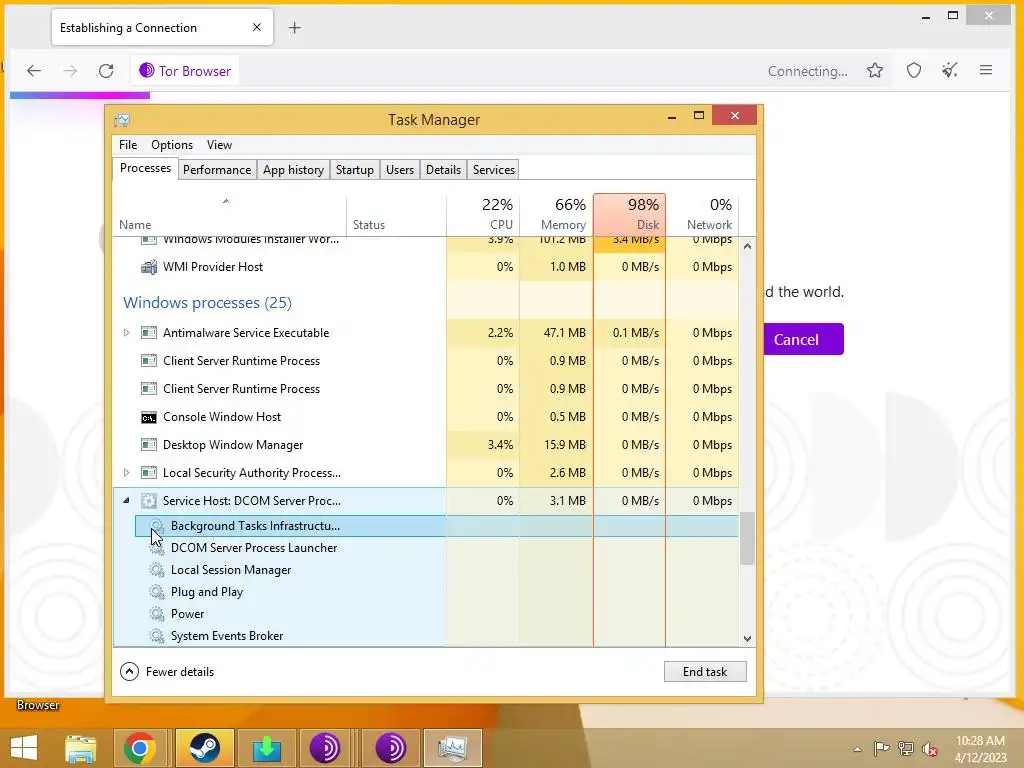The width and height of the screenshot is (1024, 768).
Task: Open the browser hamburger menu
Action: [x=986, y=70]
